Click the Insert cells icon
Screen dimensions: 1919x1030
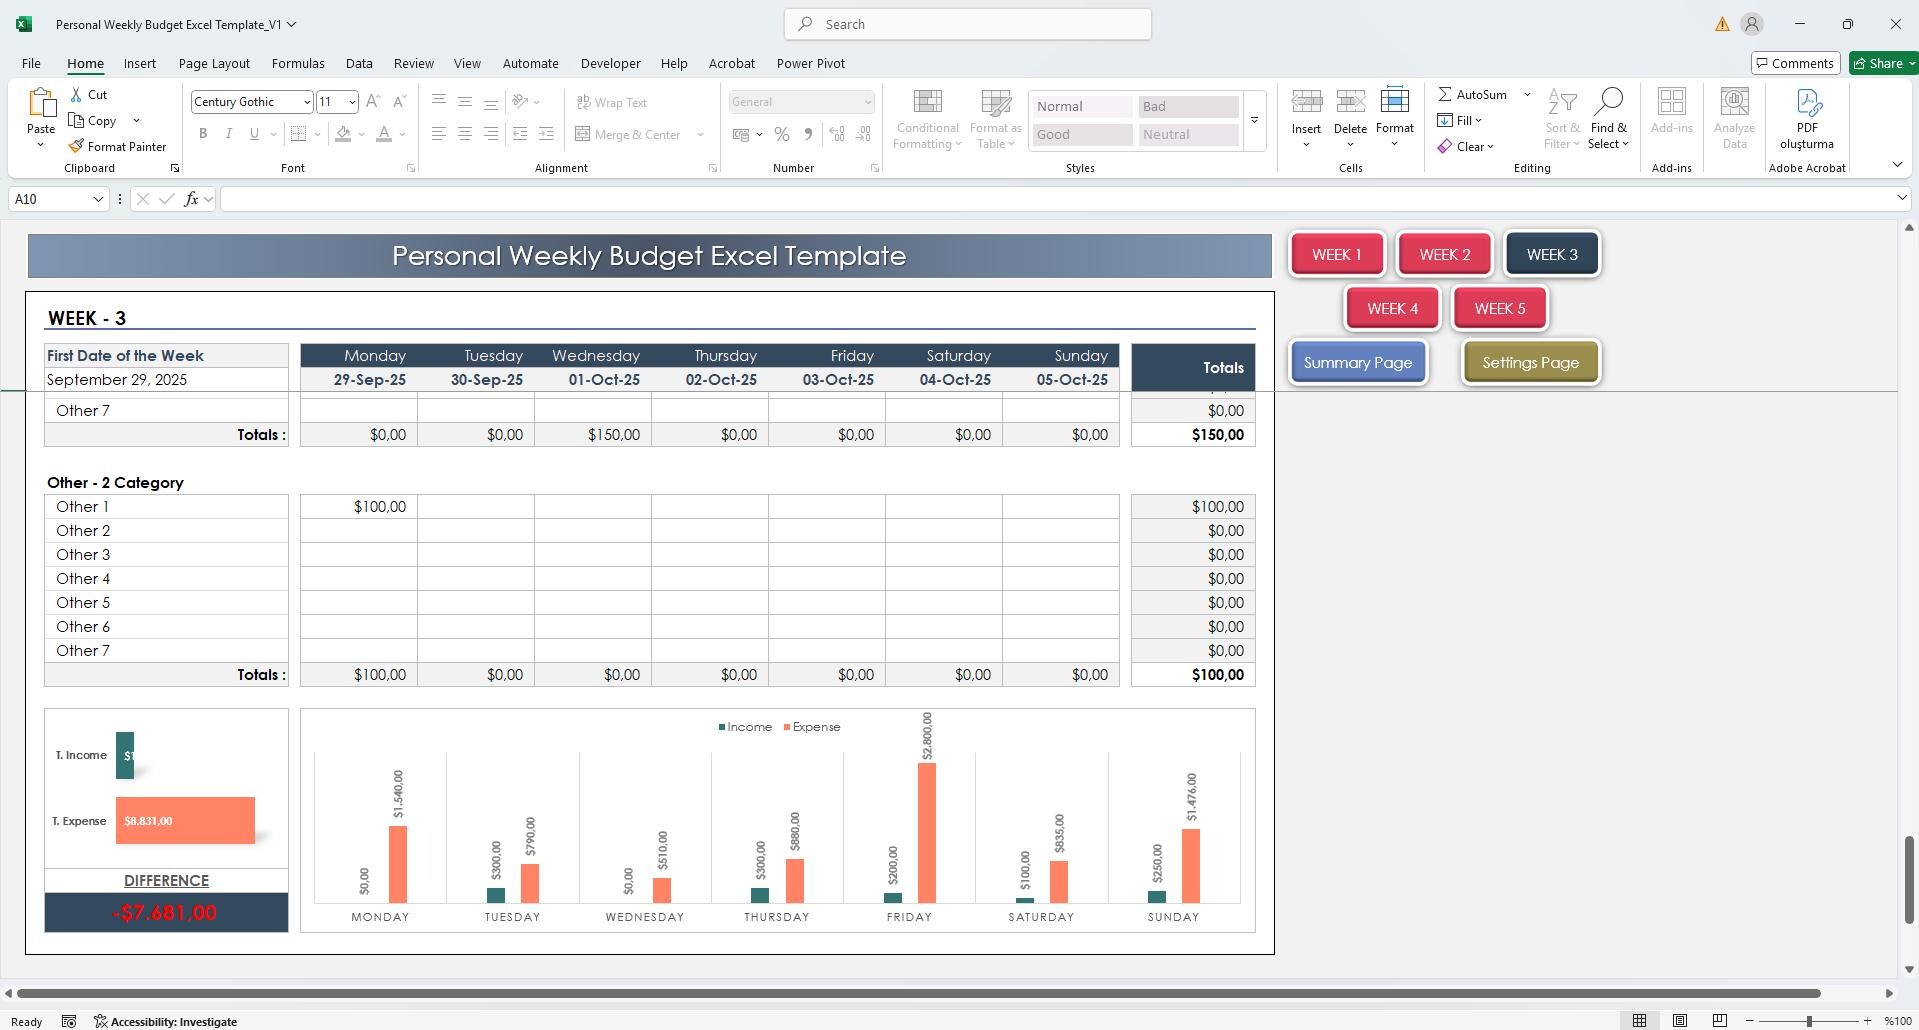click(1306, 101)
